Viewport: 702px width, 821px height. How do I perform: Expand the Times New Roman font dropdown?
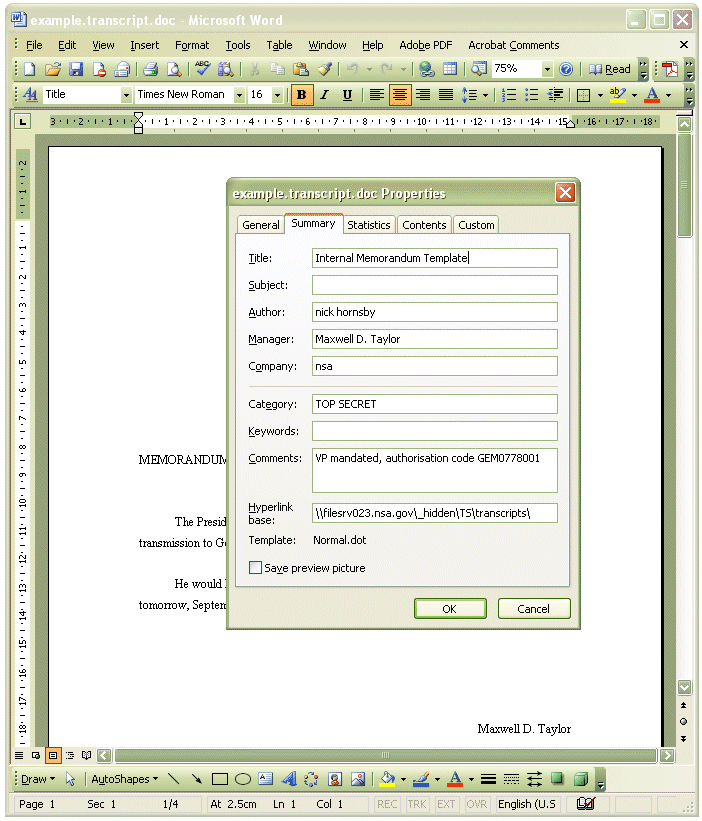[x=239, y=95]
